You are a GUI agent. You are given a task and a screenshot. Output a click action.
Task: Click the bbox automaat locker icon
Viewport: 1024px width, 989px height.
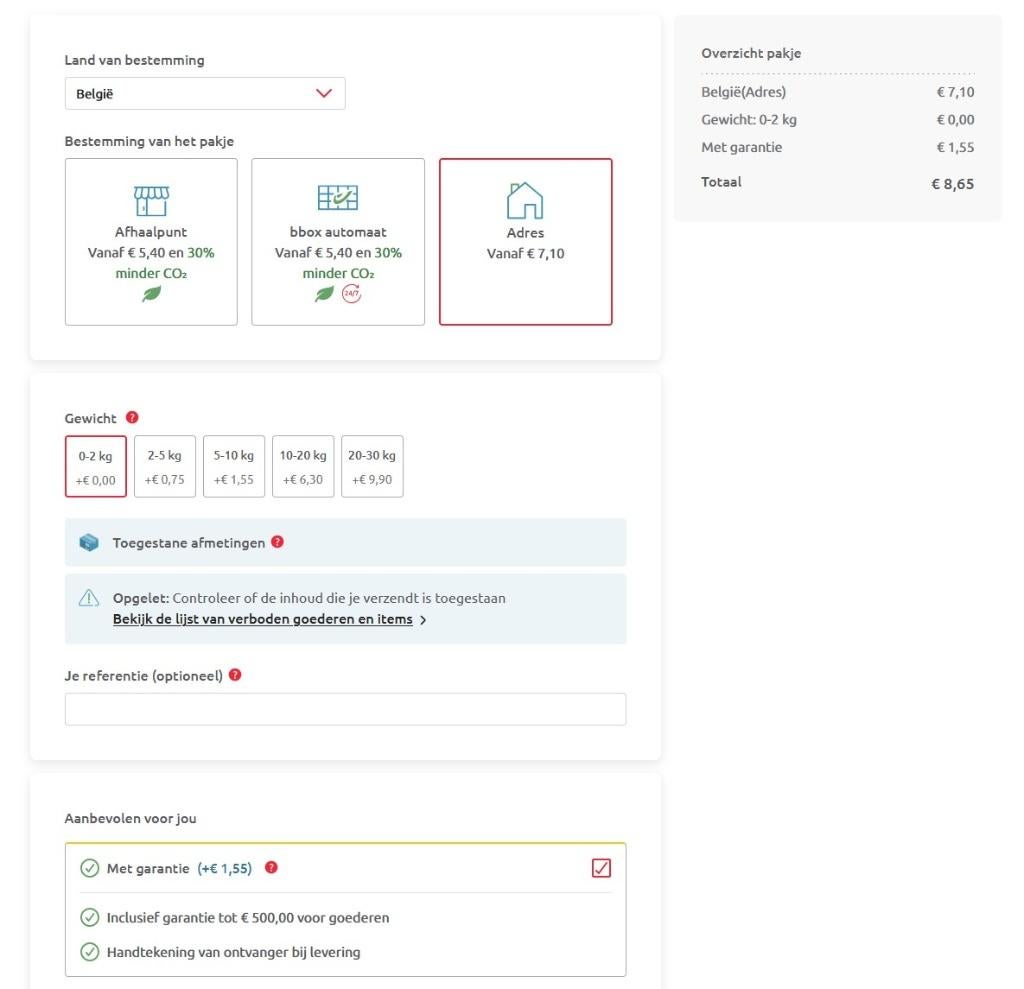point(338,199)
